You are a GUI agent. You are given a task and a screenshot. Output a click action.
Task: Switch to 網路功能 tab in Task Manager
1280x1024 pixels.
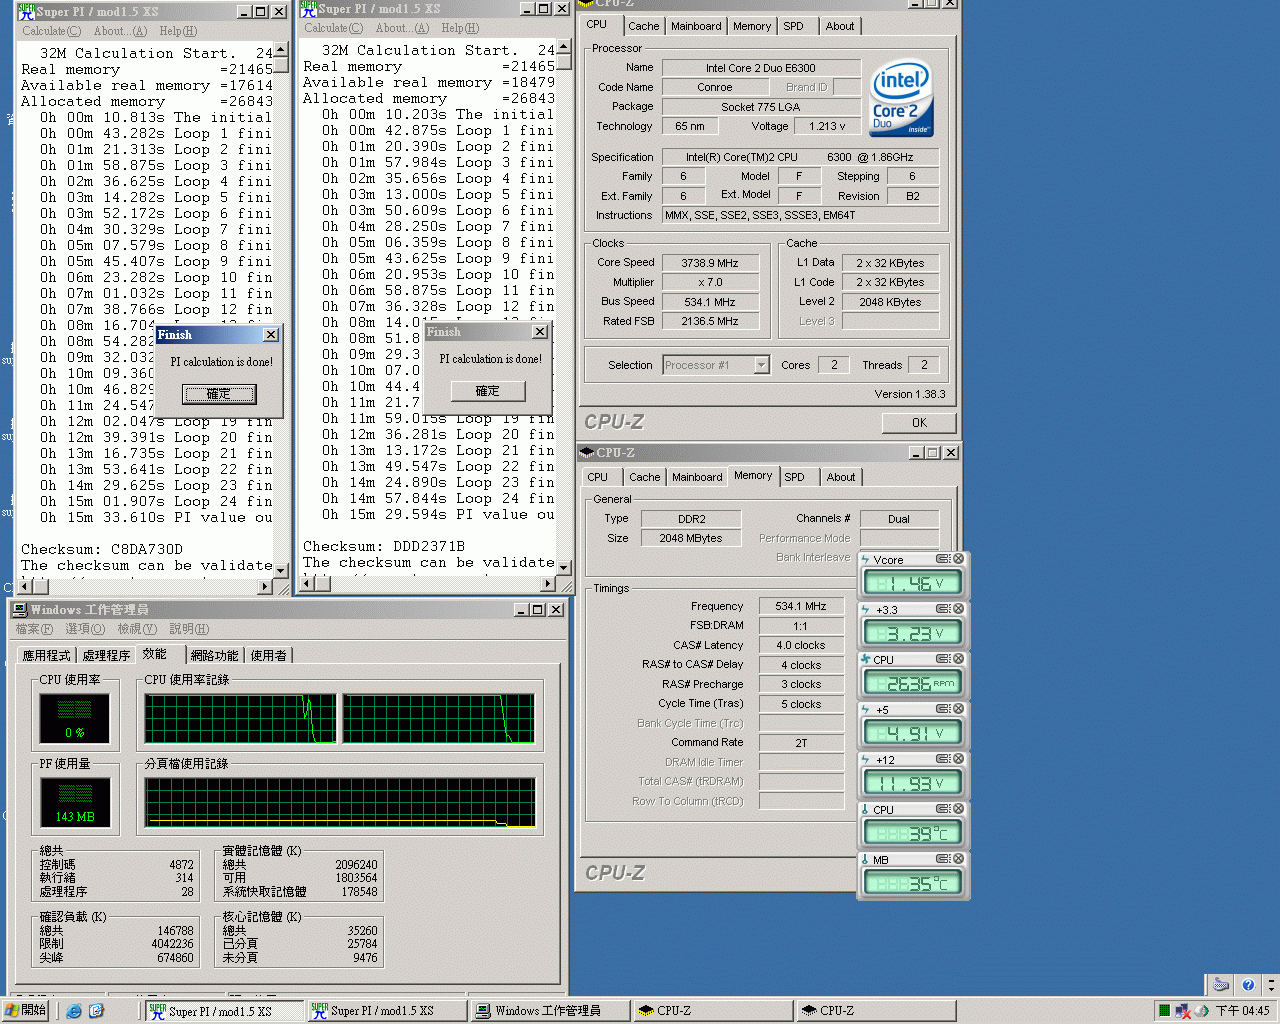[x=214, y=656]
